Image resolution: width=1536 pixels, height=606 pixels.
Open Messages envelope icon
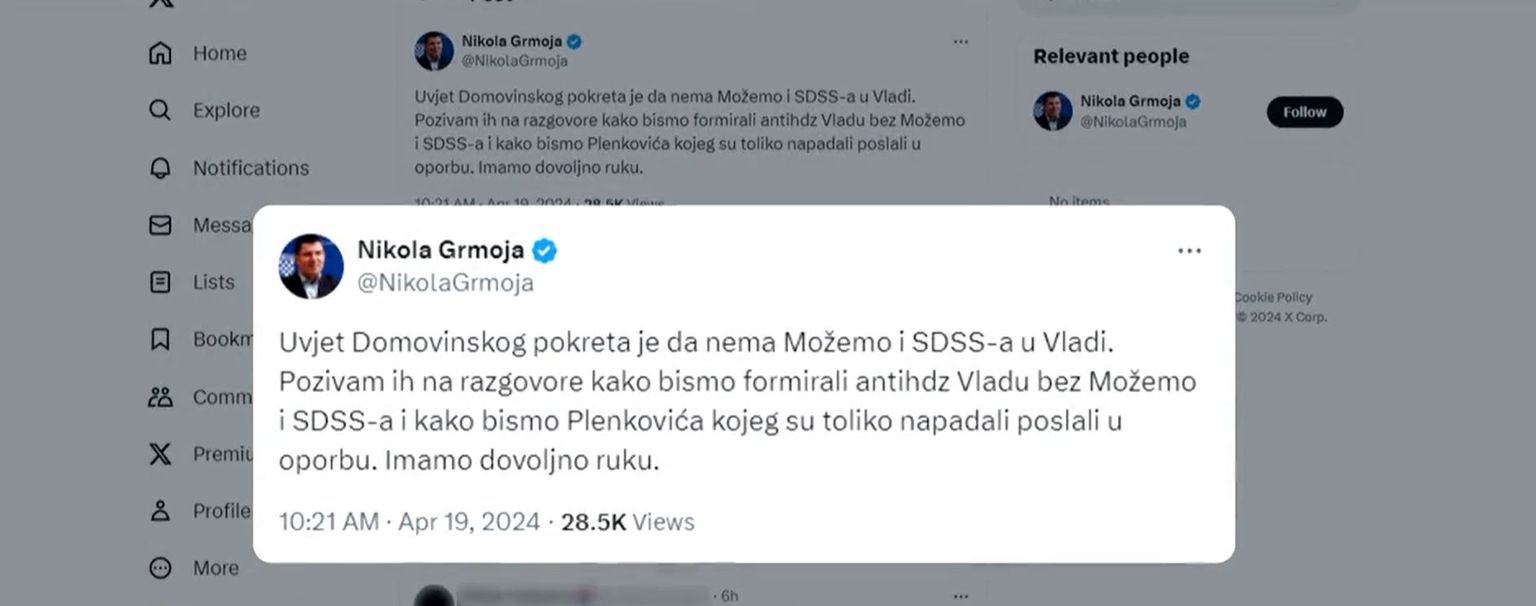(x=160, y=225)
